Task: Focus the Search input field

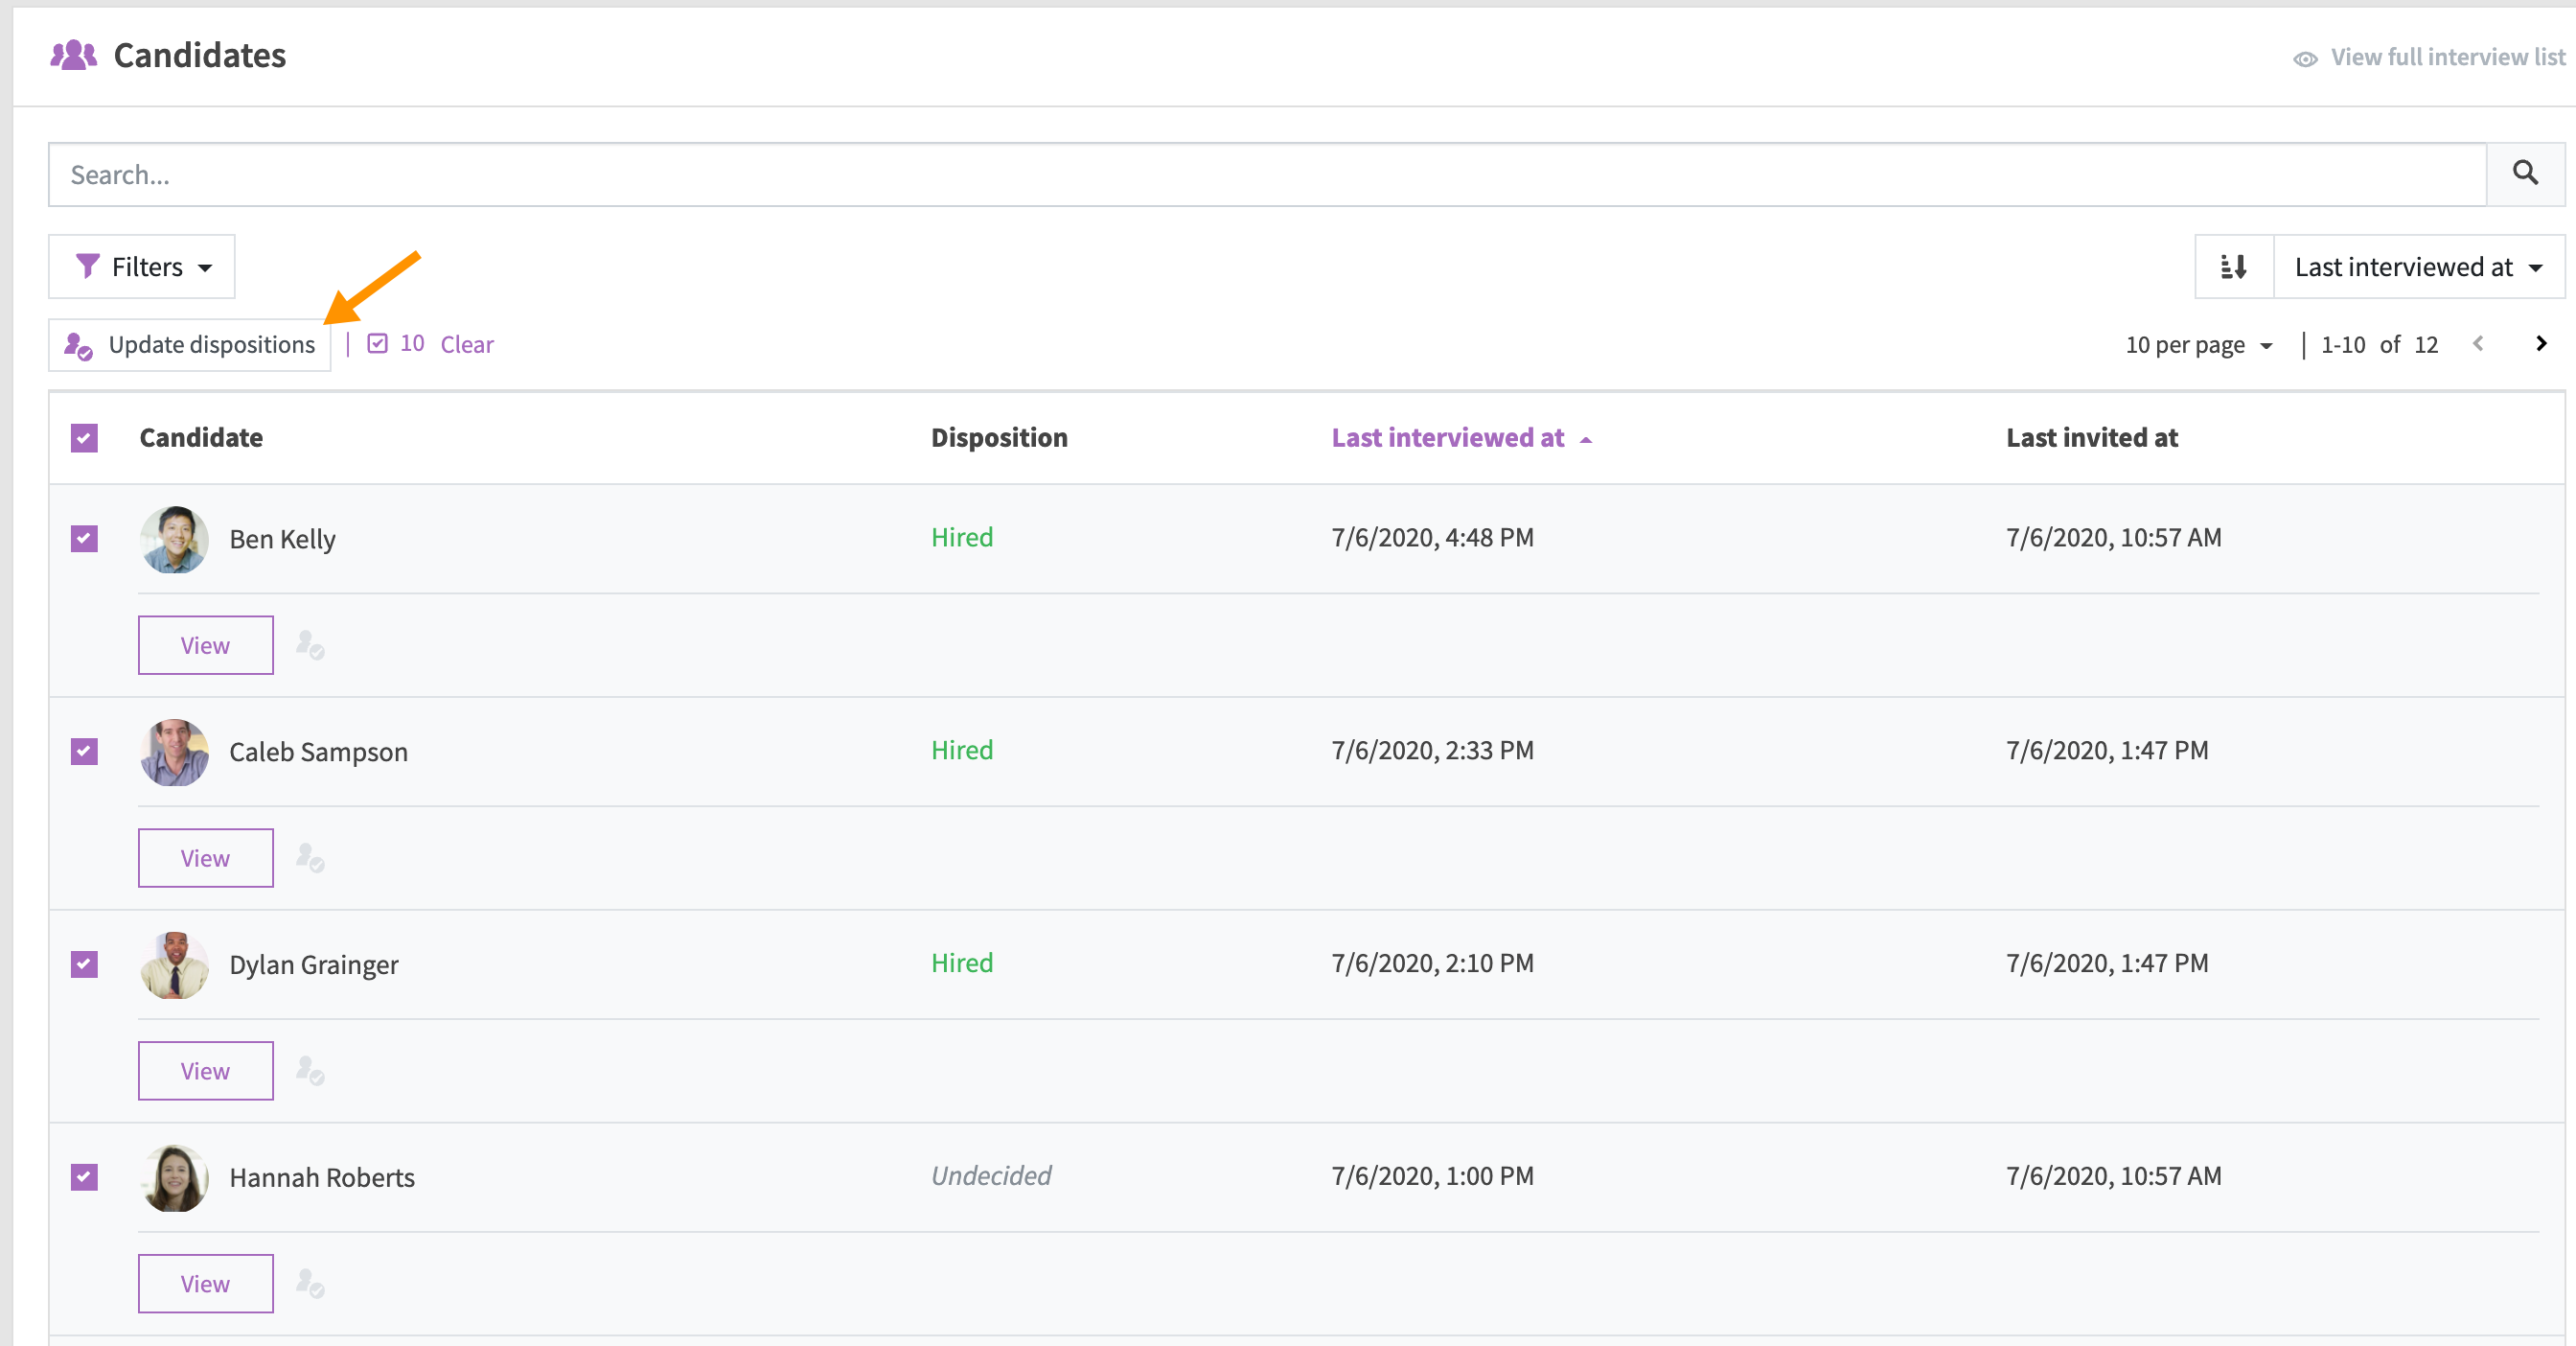Action: tap(1267, 174)
